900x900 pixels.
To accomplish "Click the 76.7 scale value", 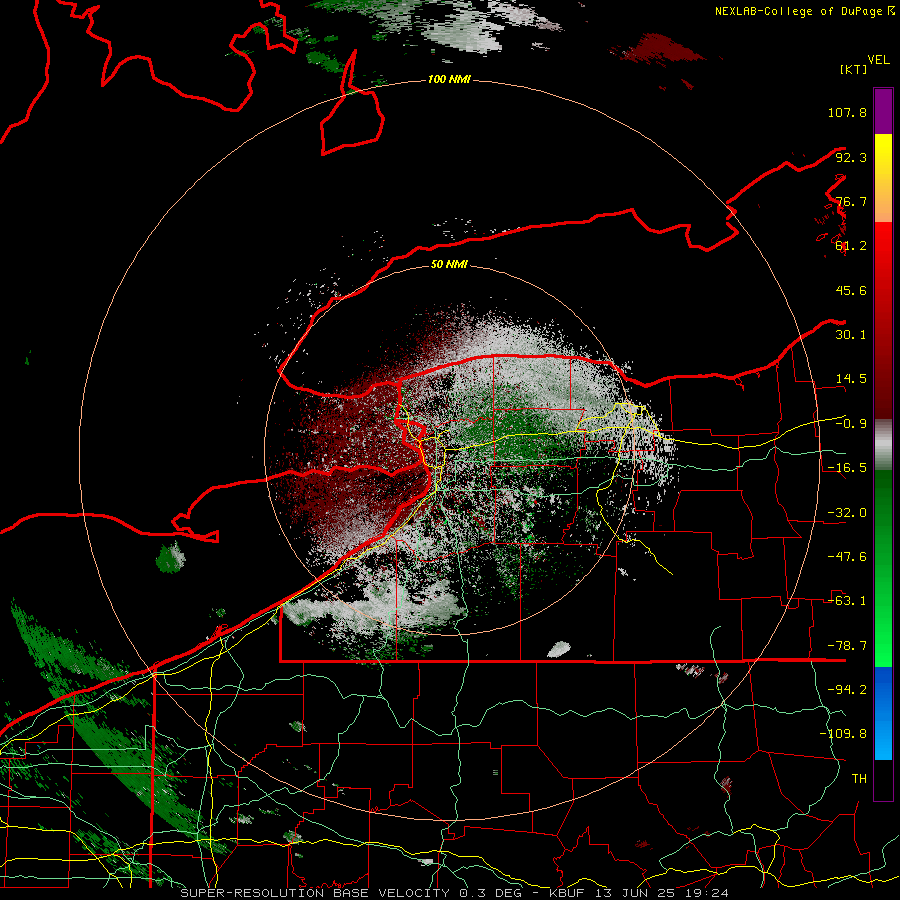I will 851,201.
